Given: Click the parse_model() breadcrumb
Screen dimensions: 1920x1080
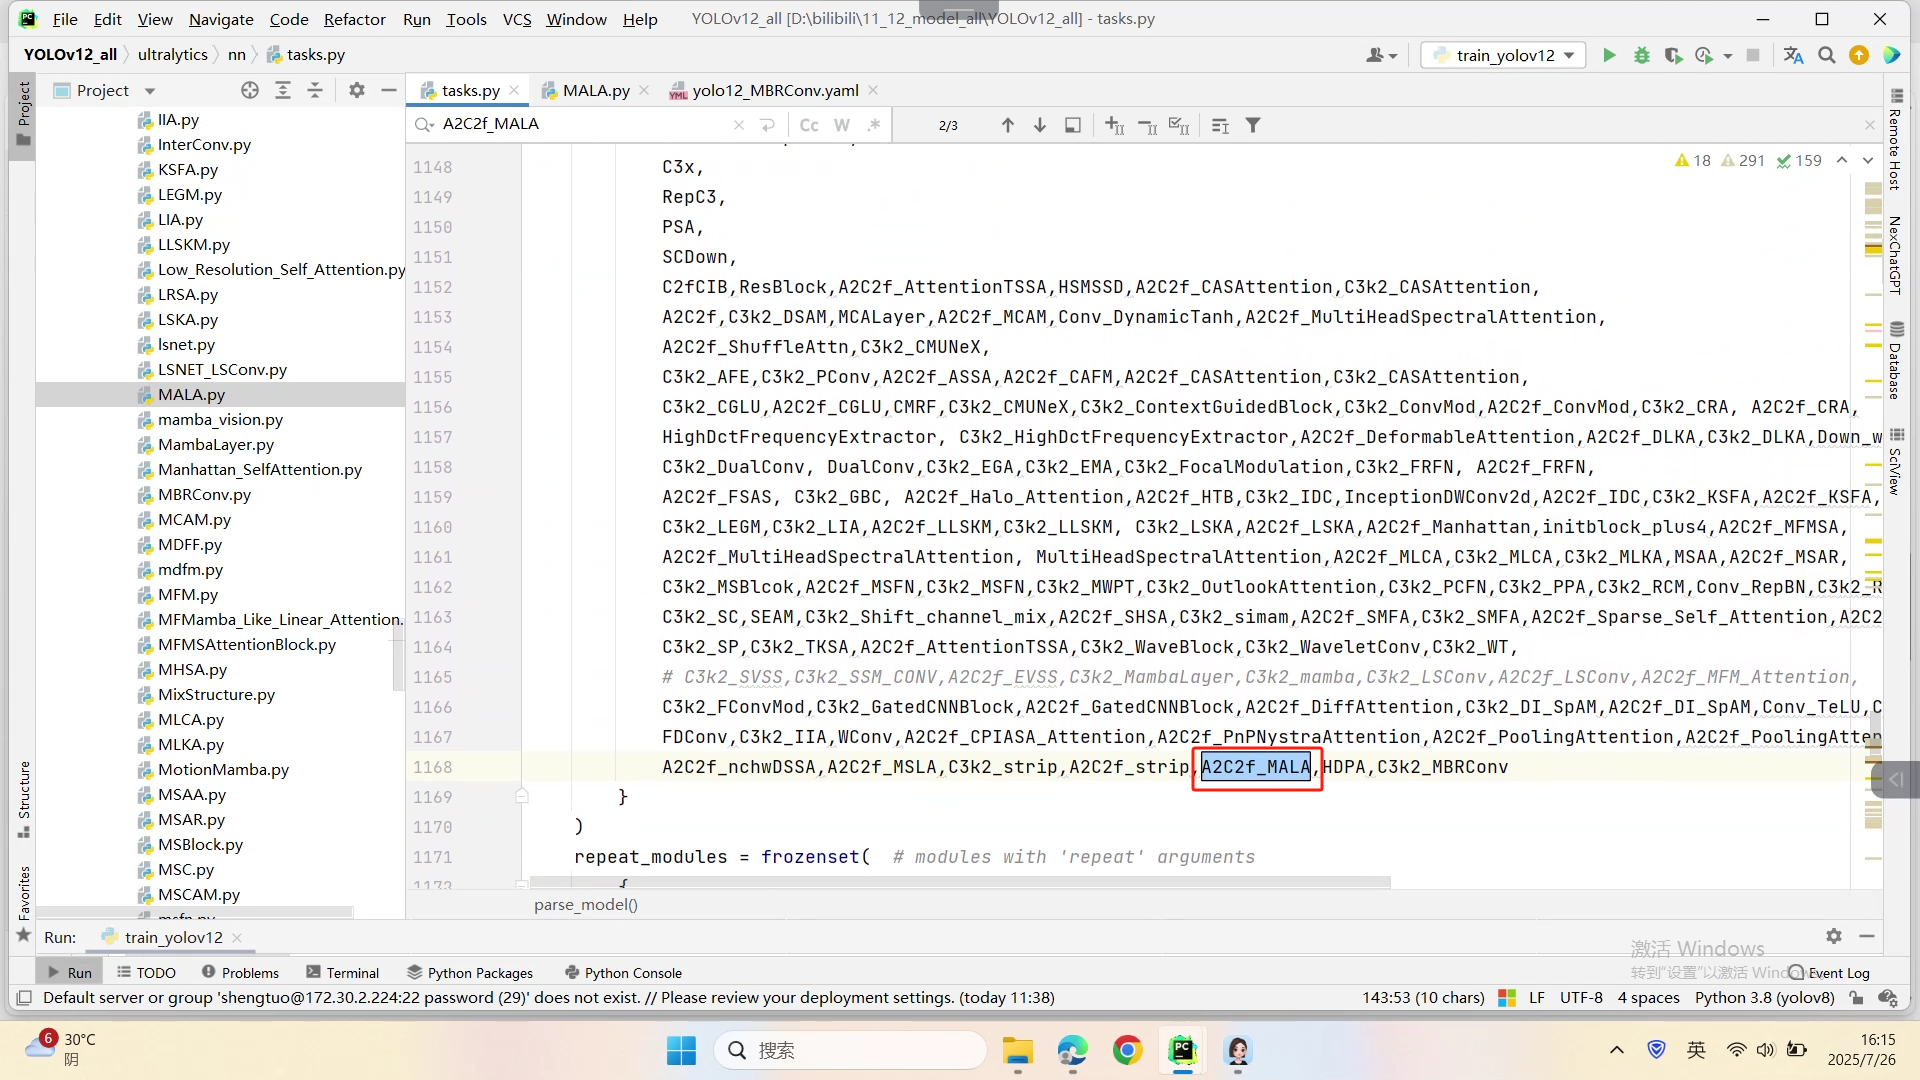Looking at the screenshot, I should click(x=586, y=905).
